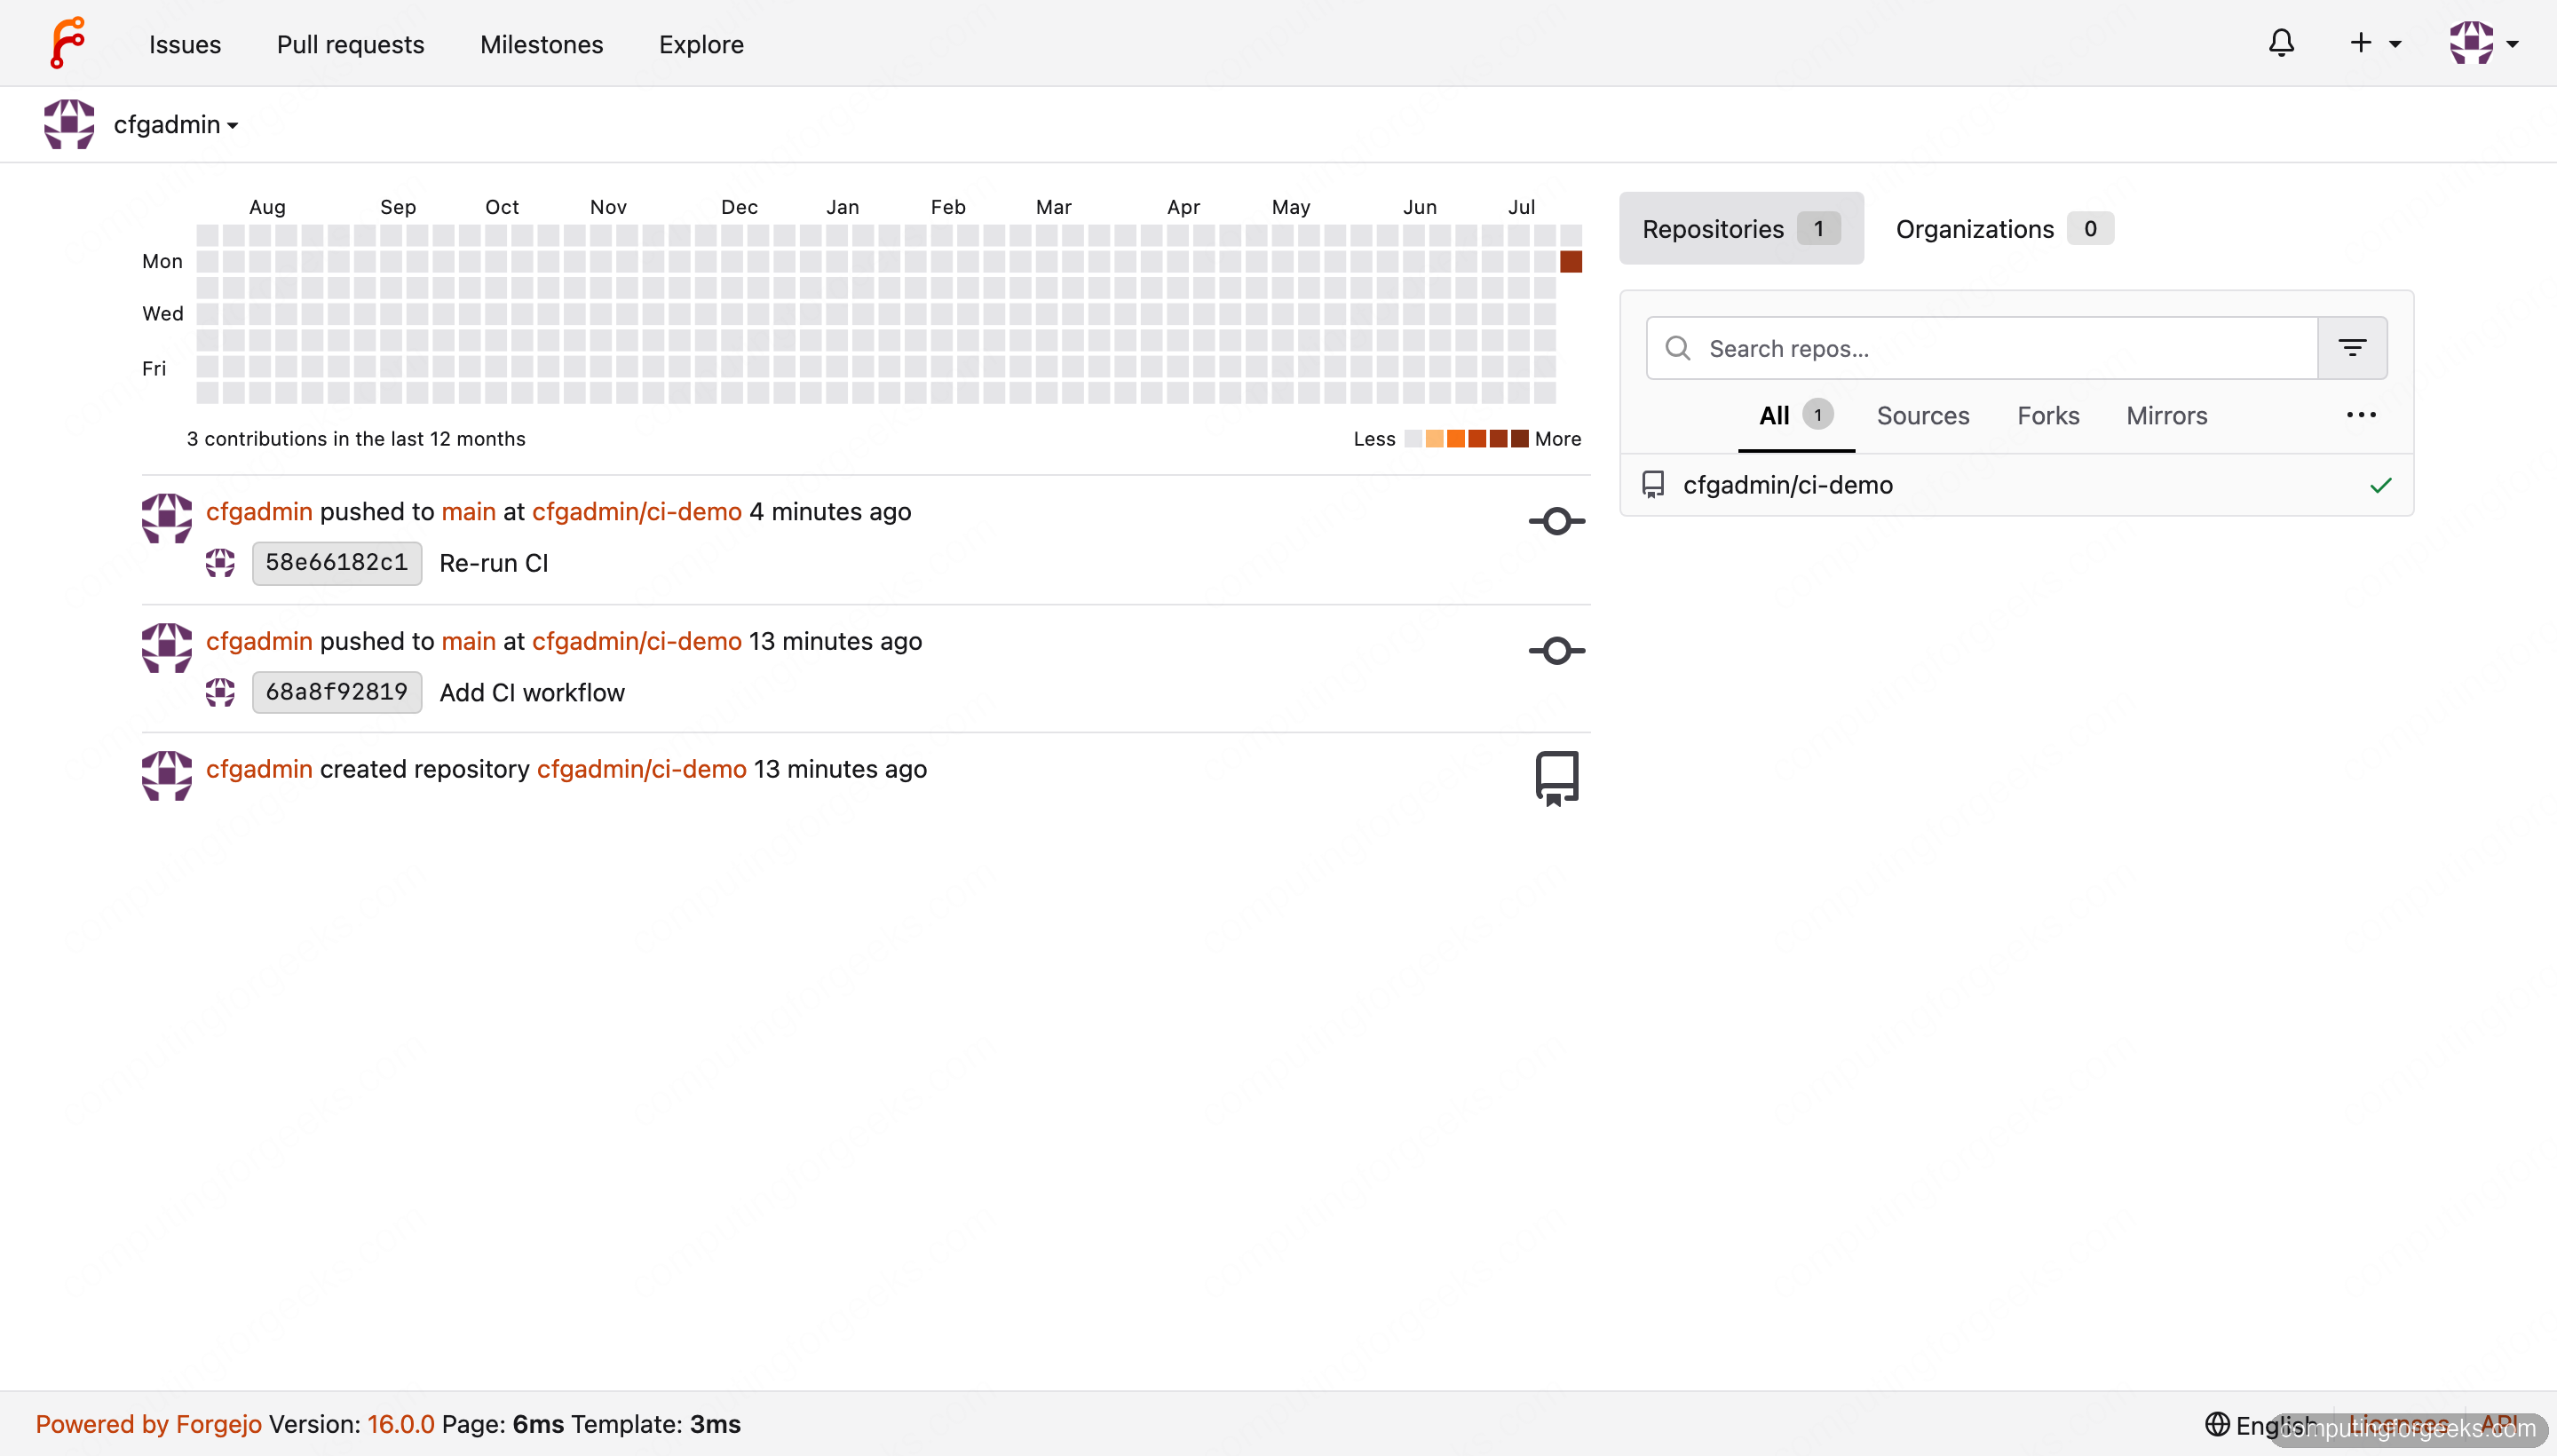This screenshot has height=1456, width=2557.
Task: Switch to the Repositories tab
Action: pyautogui.click(x=1741, y=229)
